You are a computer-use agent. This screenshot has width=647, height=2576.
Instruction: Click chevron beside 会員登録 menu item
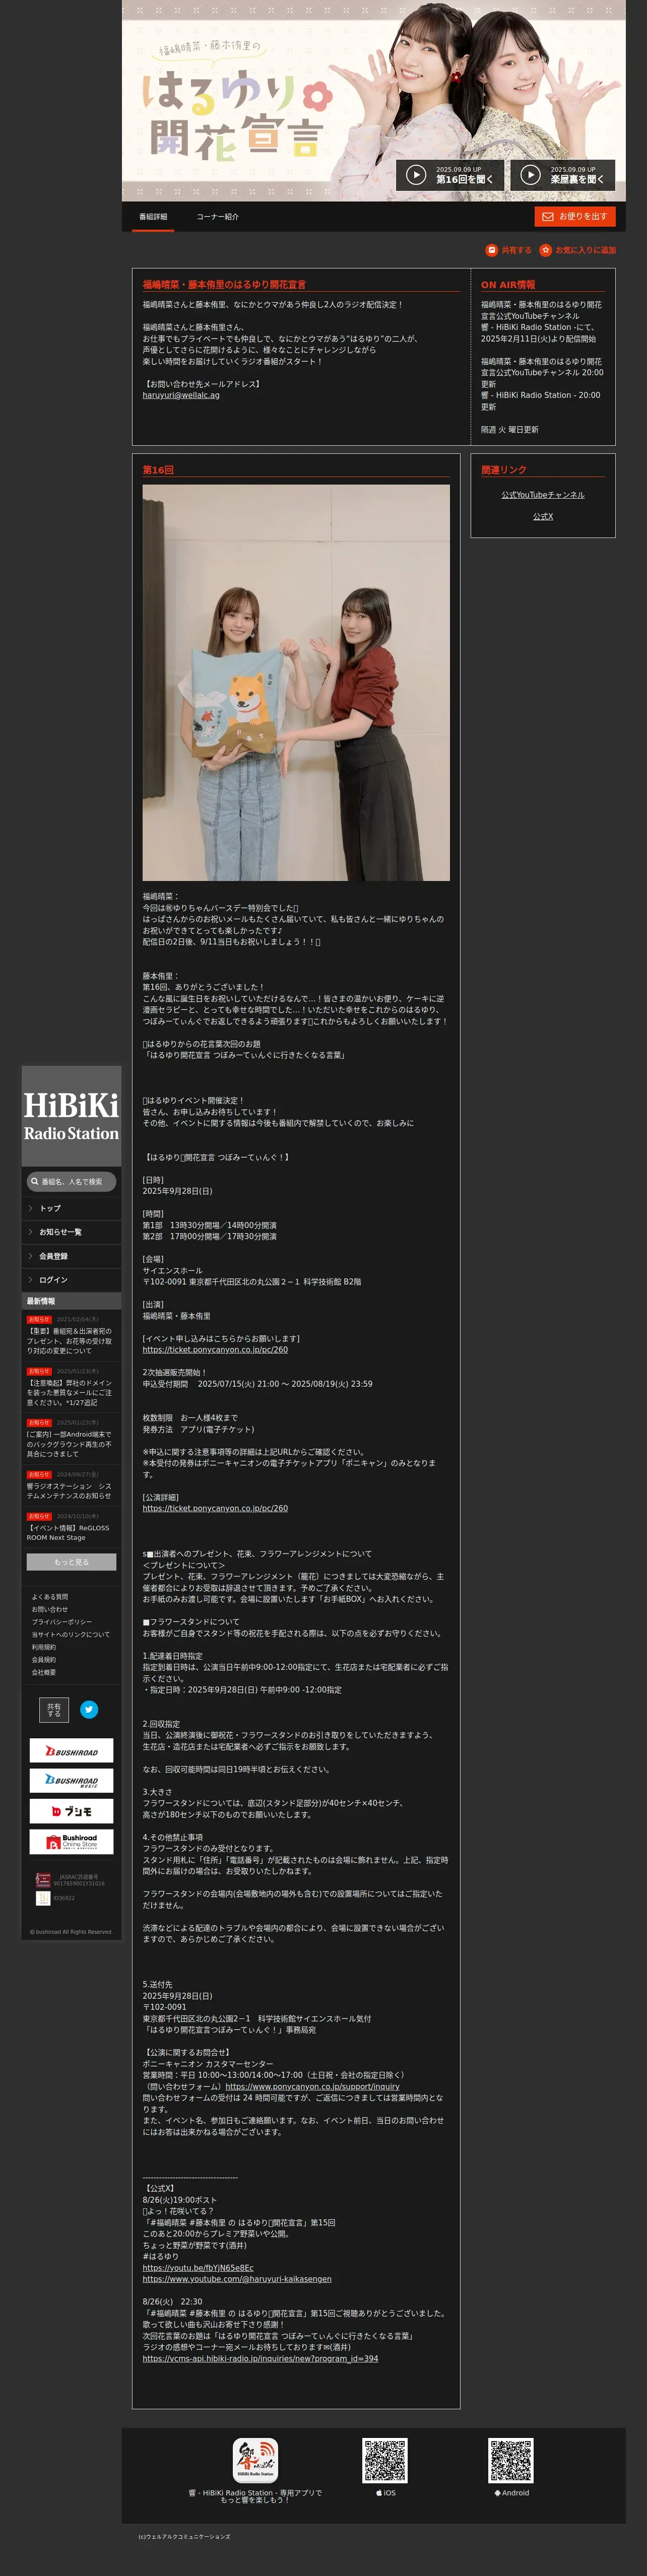click(x=30, y=1256)
